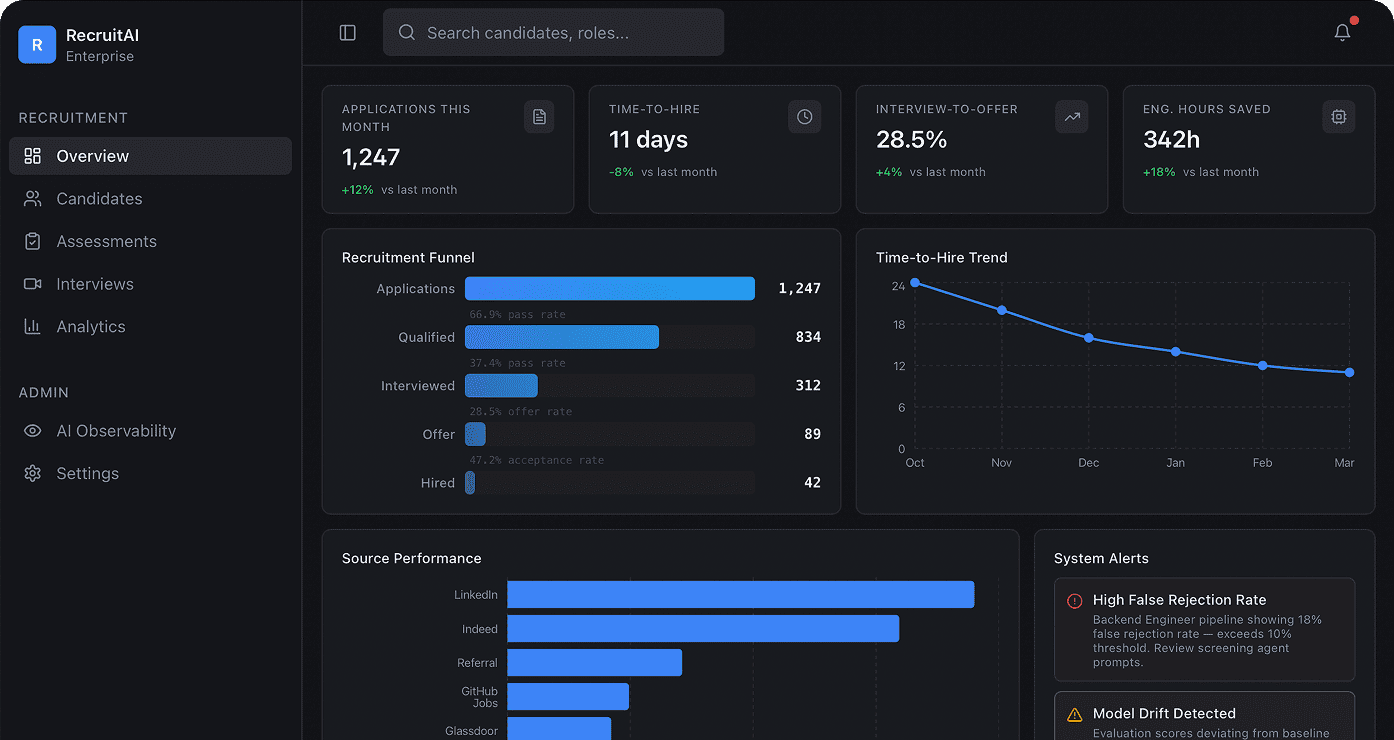Open AI Observability page
This screenshot has height=740, width=1394.
150,431
